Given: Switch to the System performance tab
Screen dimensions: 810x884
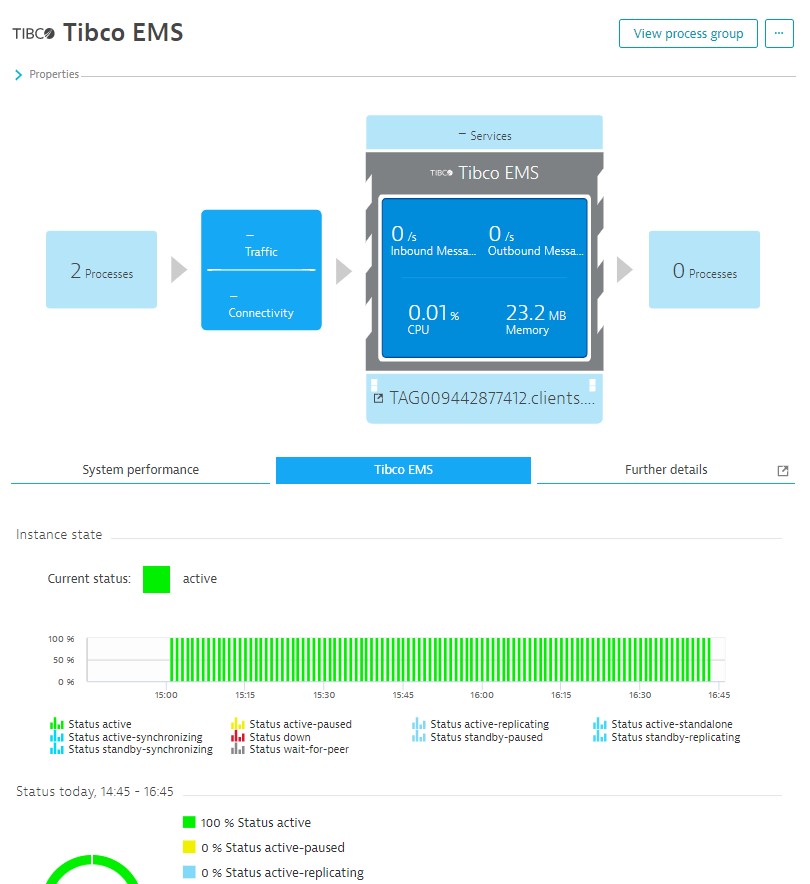Looking at the screenshot, I should pyautogui.click(x=140, y=470).
